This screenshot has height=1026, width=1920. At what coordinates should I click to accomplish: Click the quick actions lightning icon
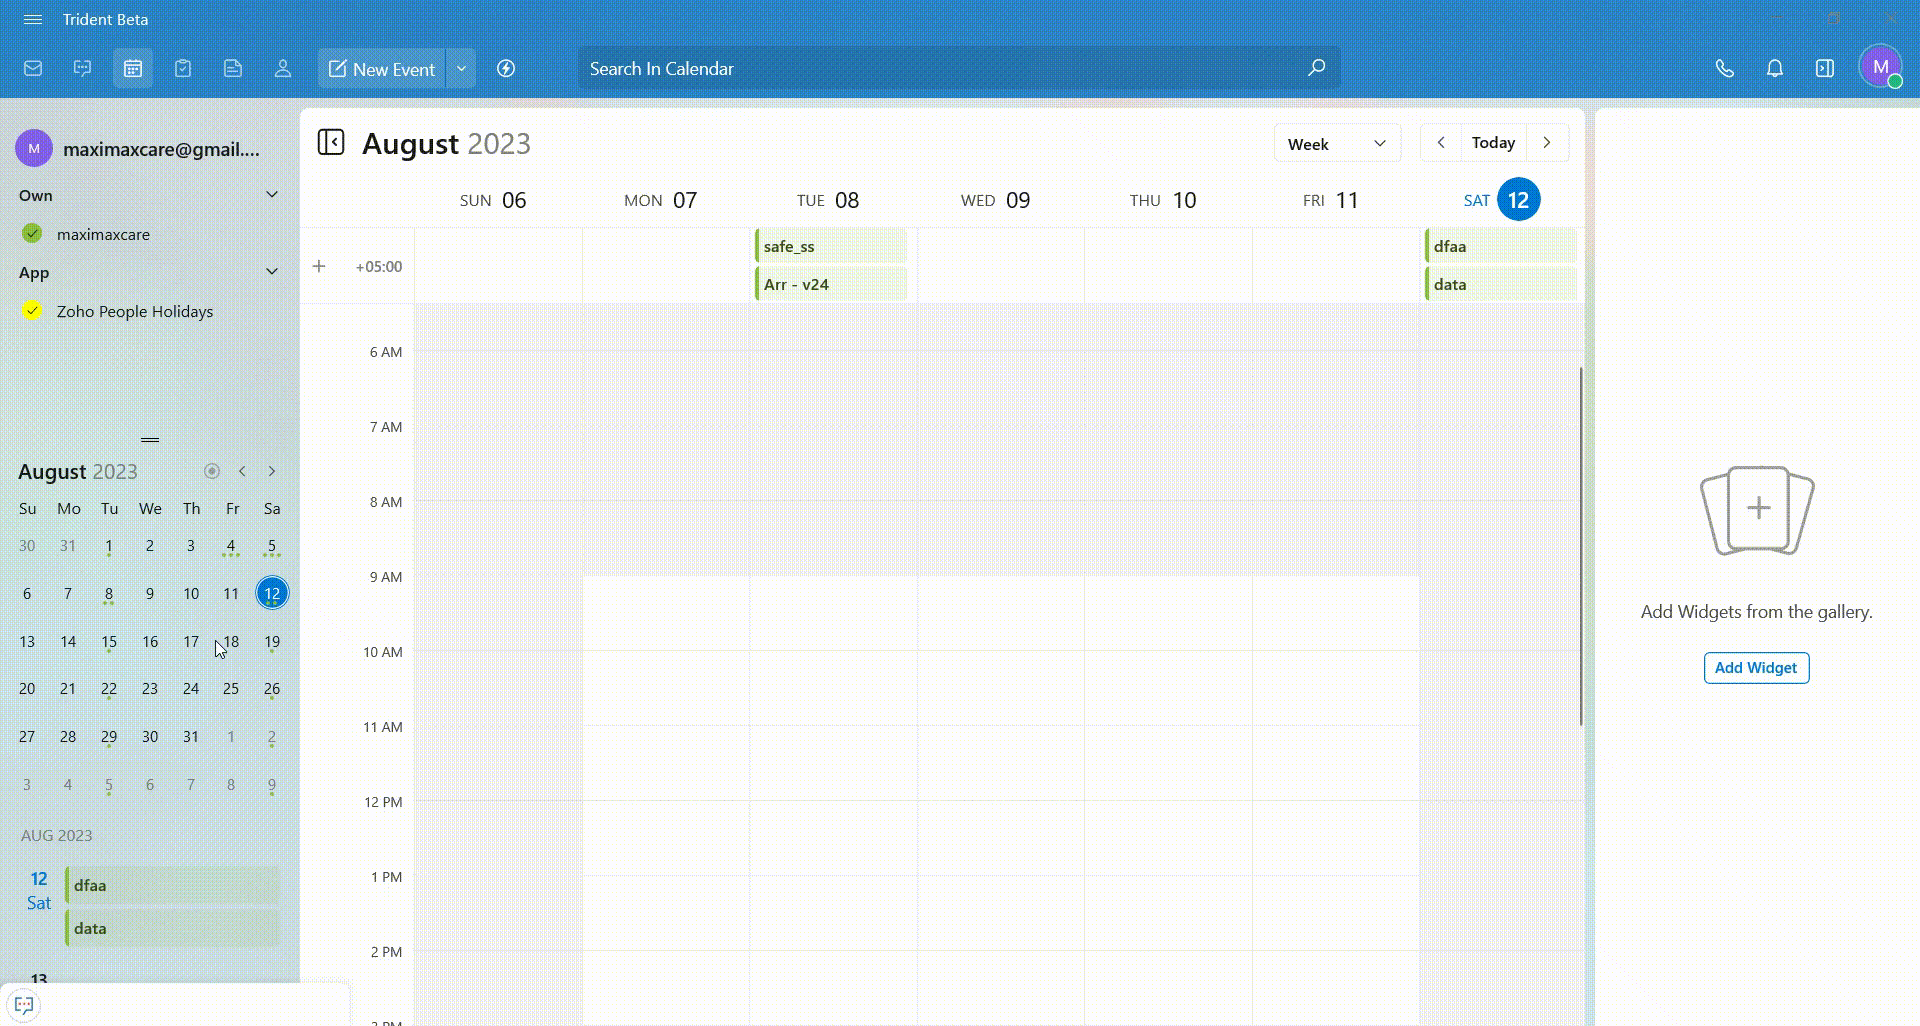pos(506,69)
